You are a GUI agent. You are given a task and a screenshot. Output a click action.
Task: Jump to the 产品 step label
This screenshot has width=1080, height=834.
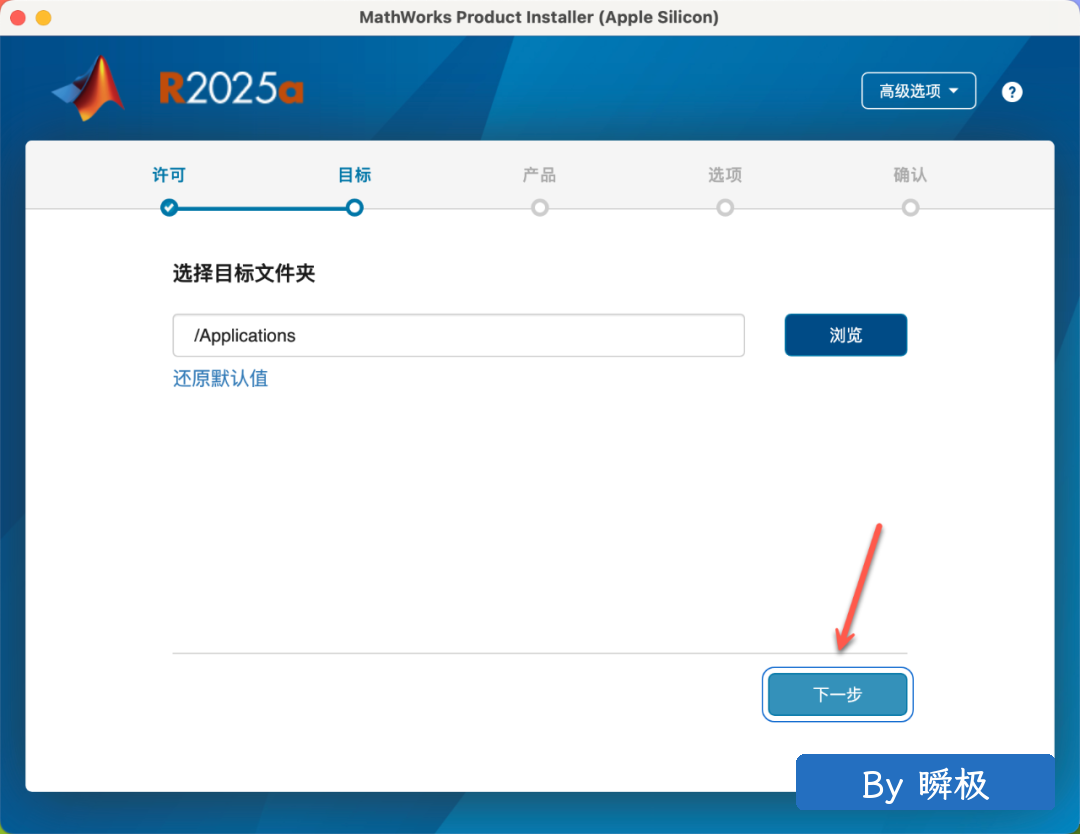[x=540, y=175]
